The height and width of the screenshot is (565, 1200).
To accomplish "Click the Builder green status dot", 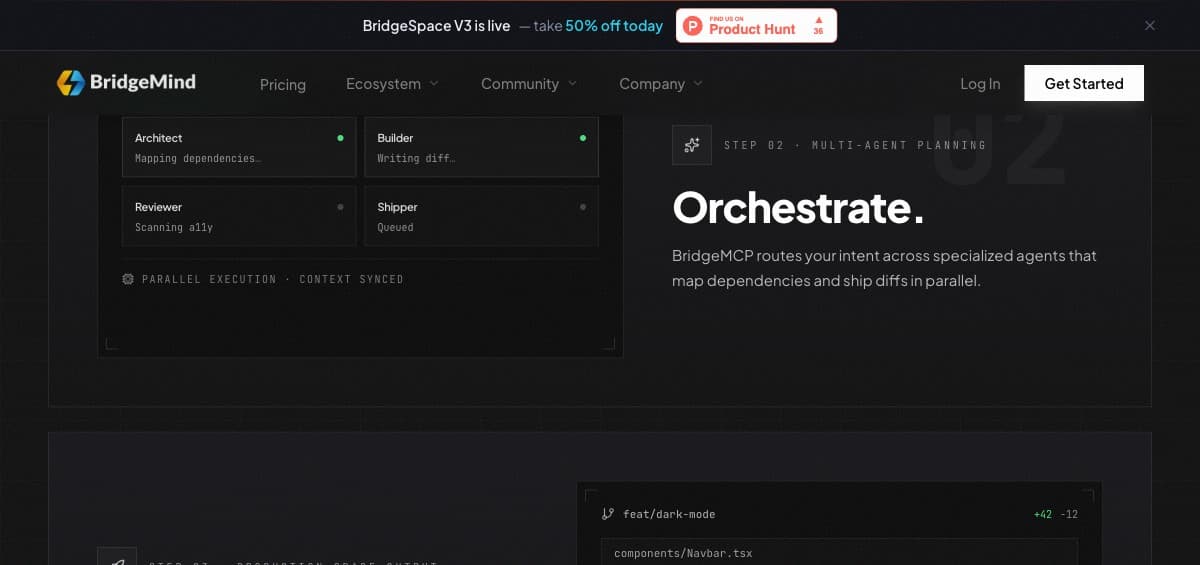I will click(583, 138).
